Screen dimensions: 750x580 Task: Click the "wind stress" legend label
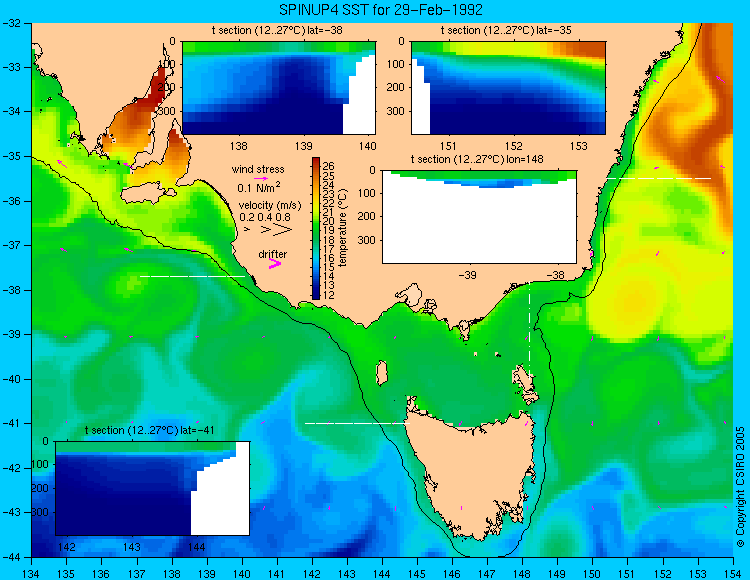tap(258, 169)
